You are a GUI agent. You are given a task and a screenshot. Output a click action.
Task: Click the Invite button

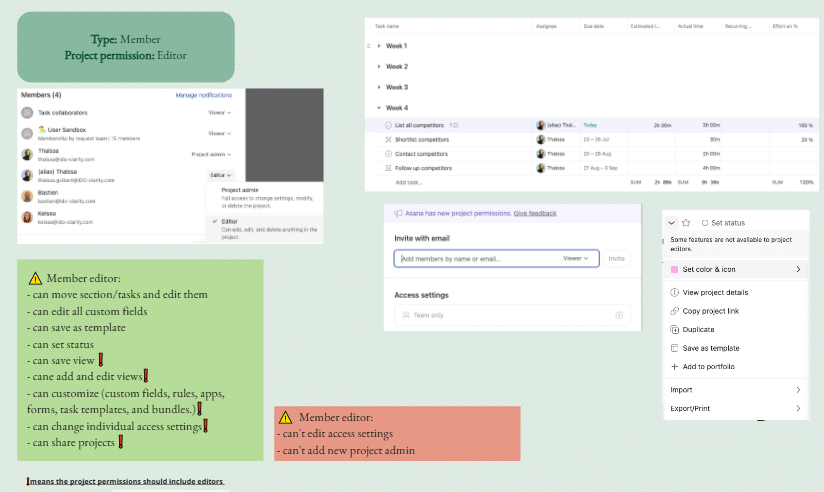(616, 258)
